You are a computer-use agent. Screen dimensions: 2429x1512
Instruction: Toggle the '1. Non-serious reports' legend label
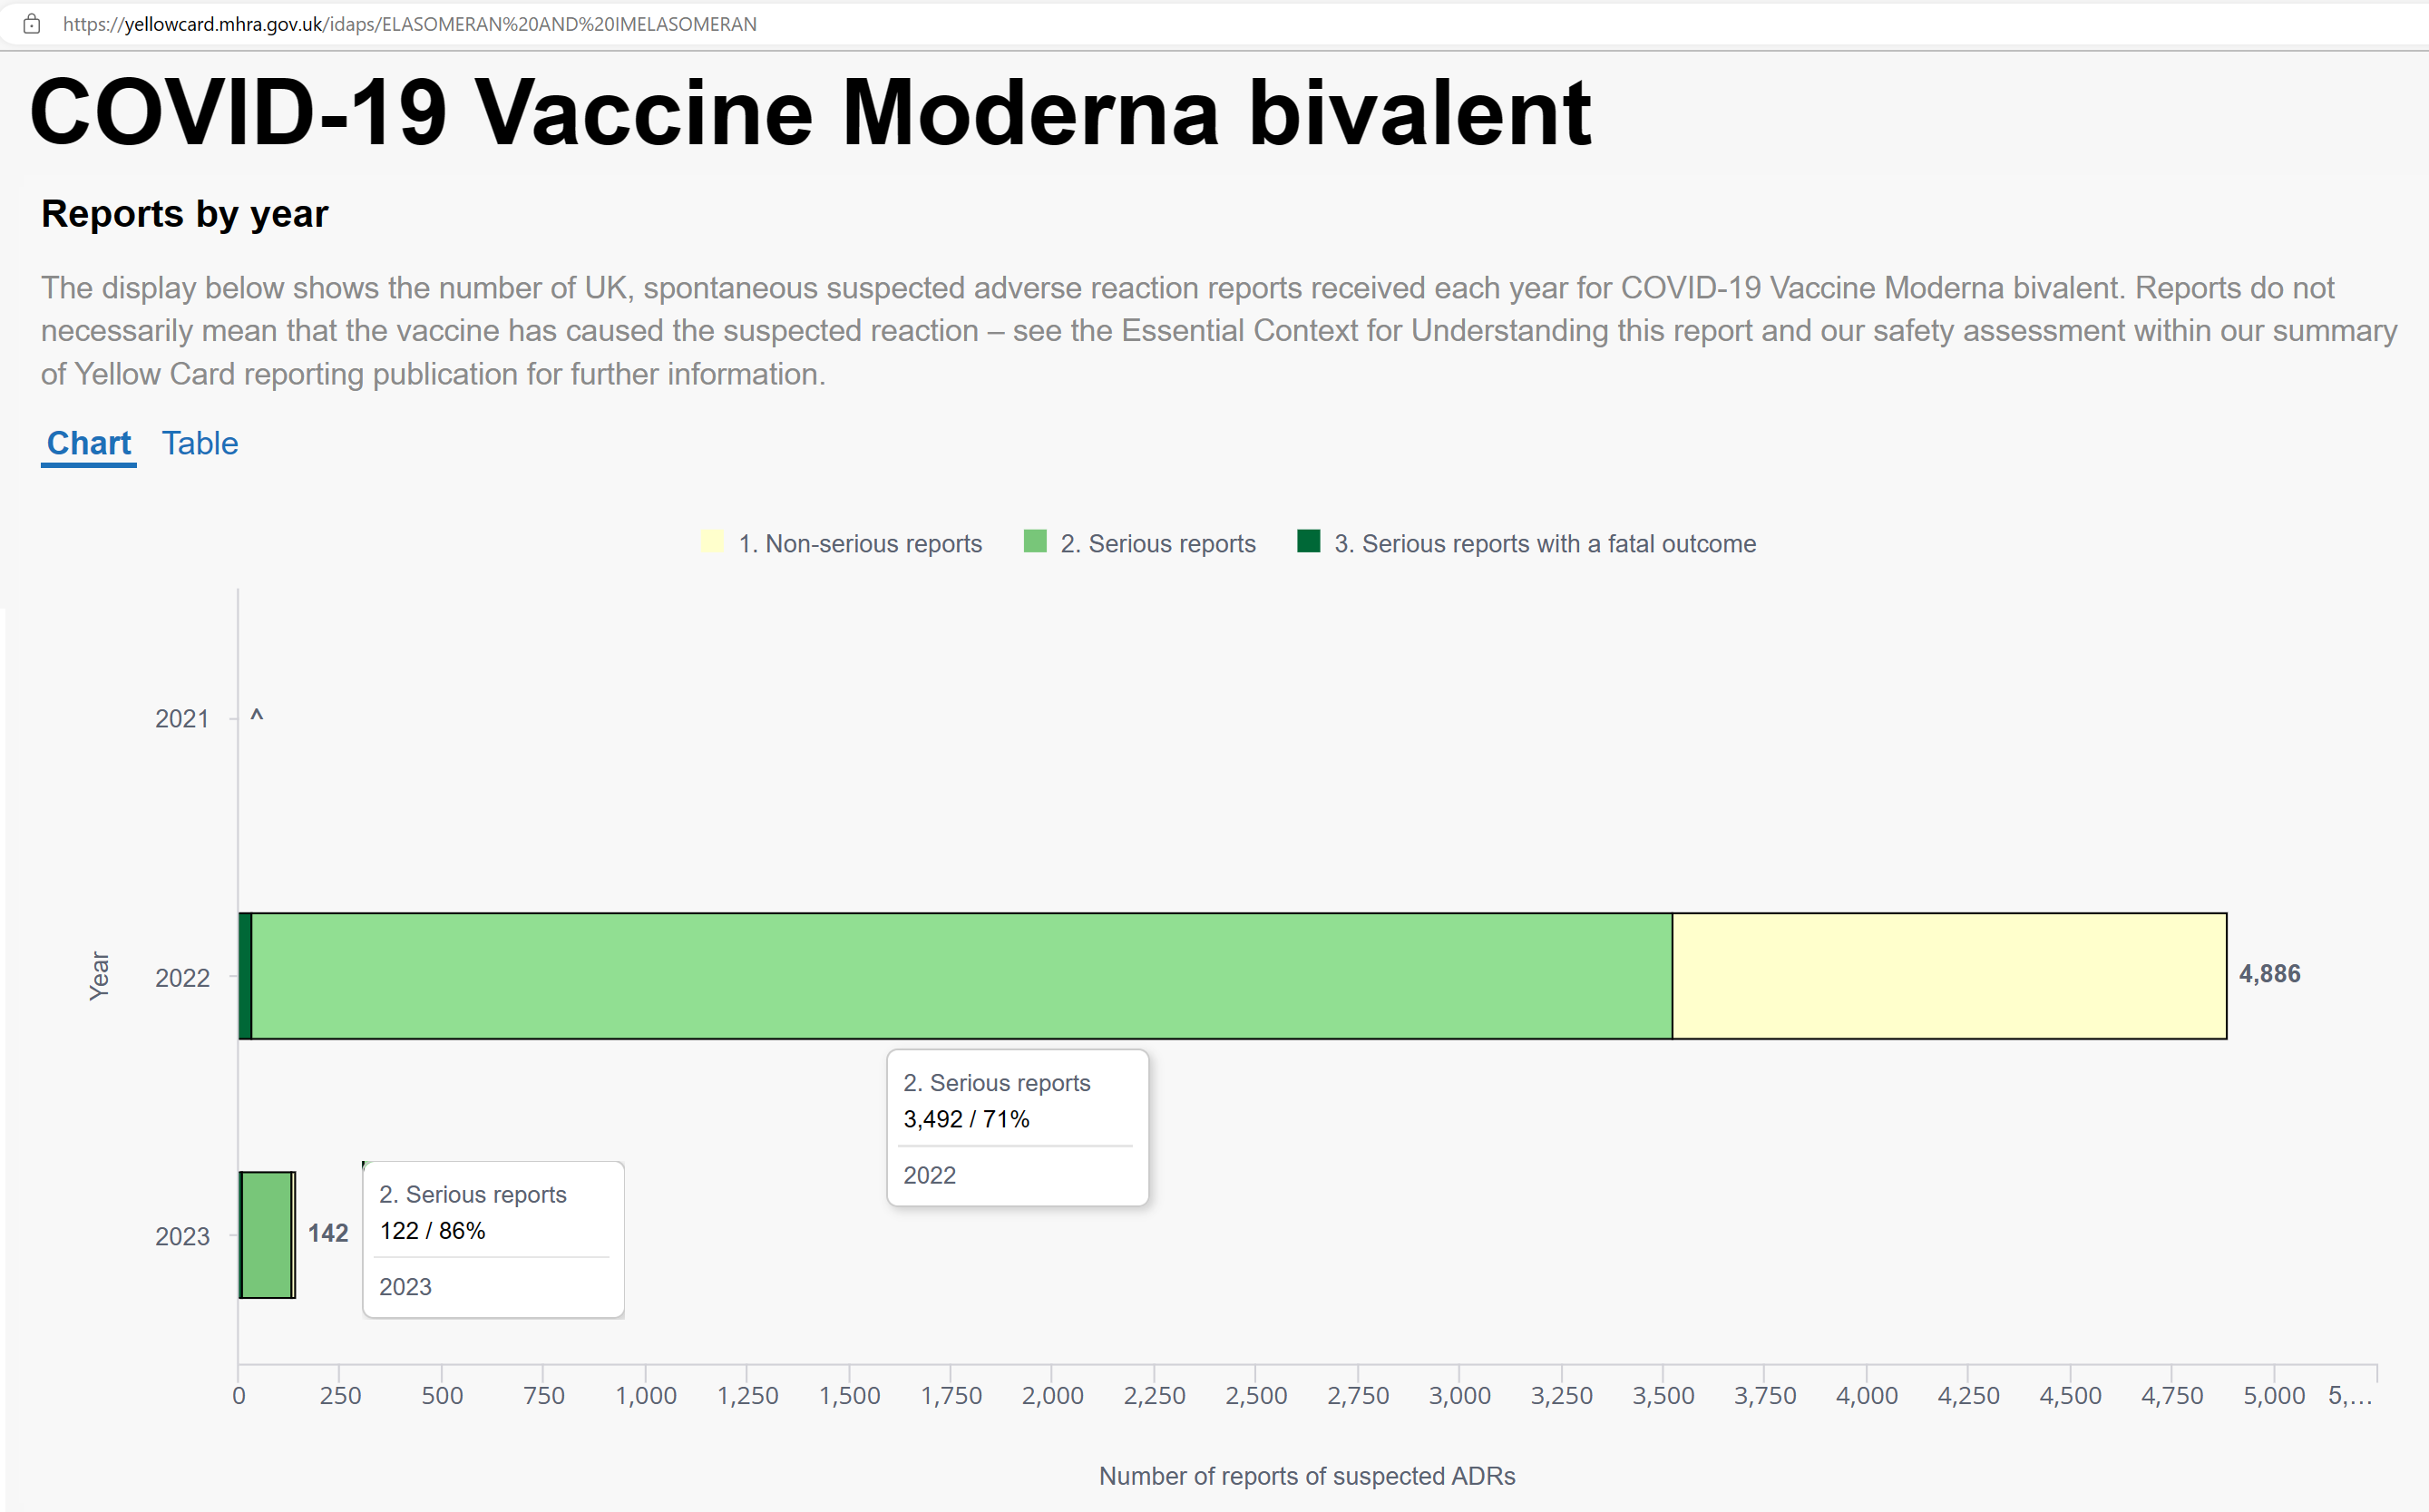pyautogui.click(x=860, y=544)
